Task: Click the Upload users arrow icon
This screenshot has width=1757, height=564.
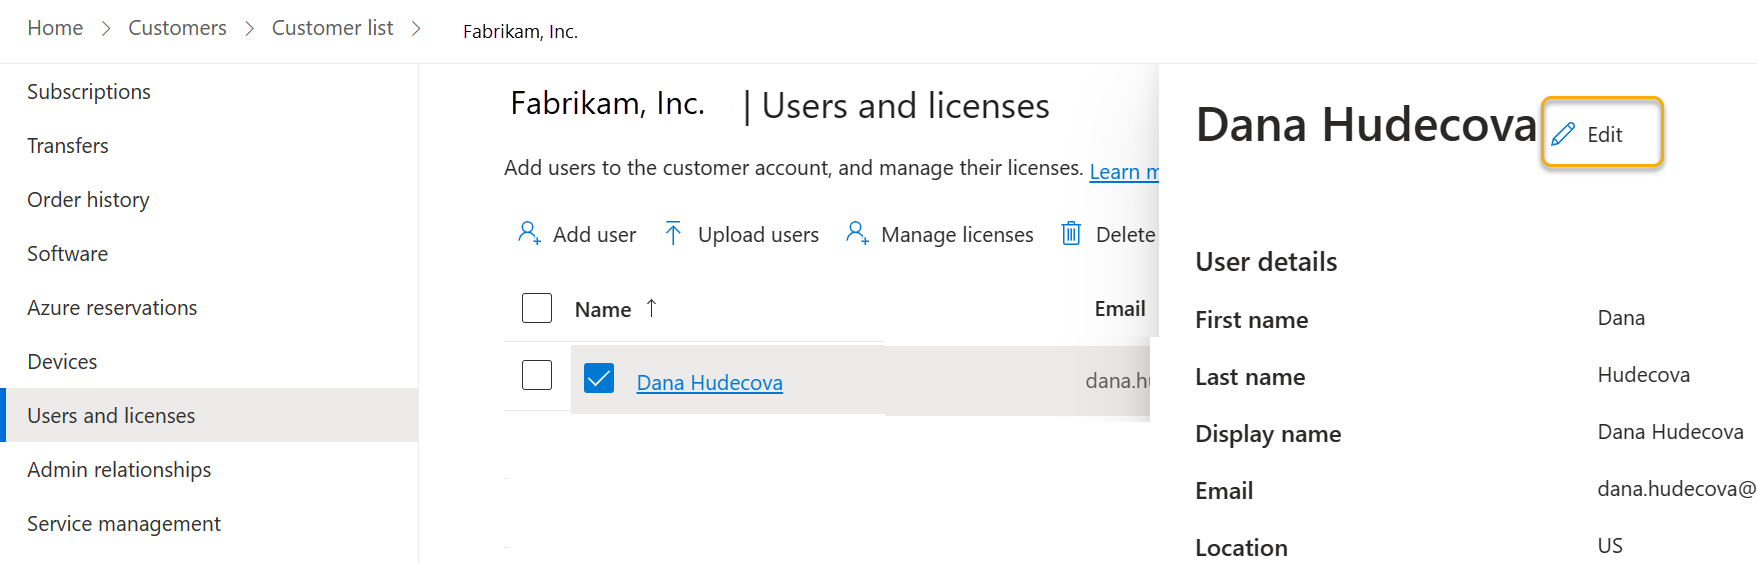Action: click(x=673, y=233)
